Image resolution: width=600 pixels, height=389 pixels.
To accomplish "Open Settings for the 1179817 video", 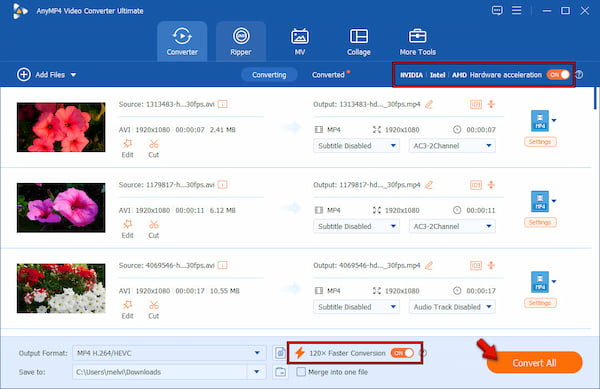I will (540, 223).
